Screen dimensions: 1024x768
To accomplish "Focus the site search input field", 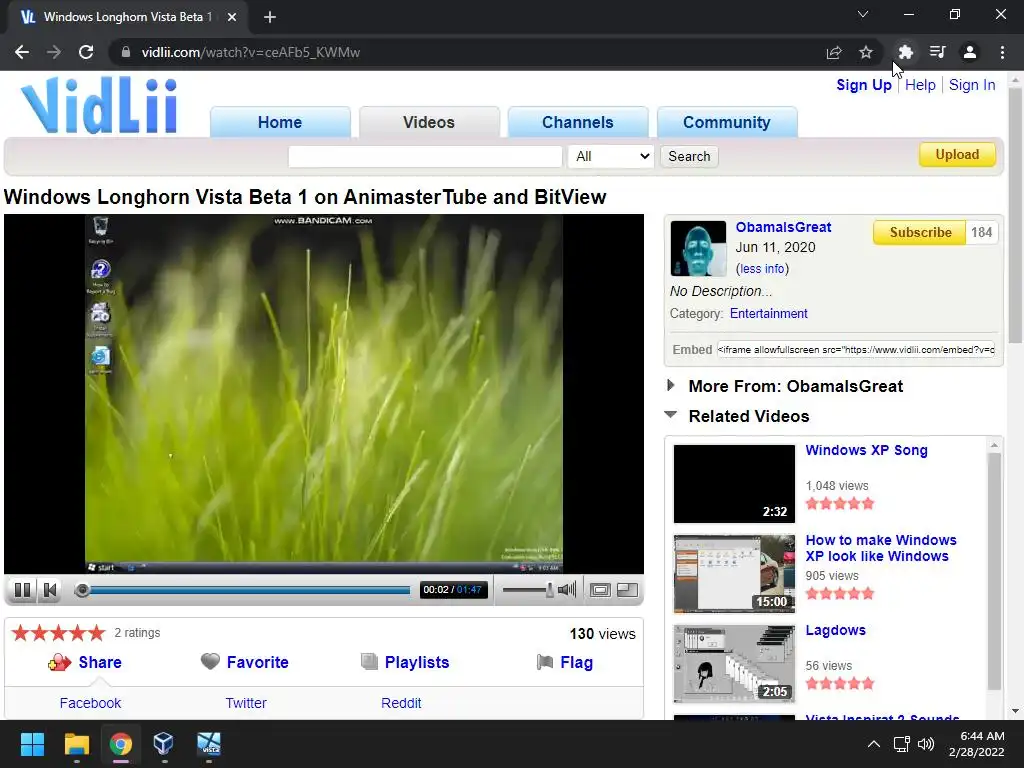I will [425, 156].
